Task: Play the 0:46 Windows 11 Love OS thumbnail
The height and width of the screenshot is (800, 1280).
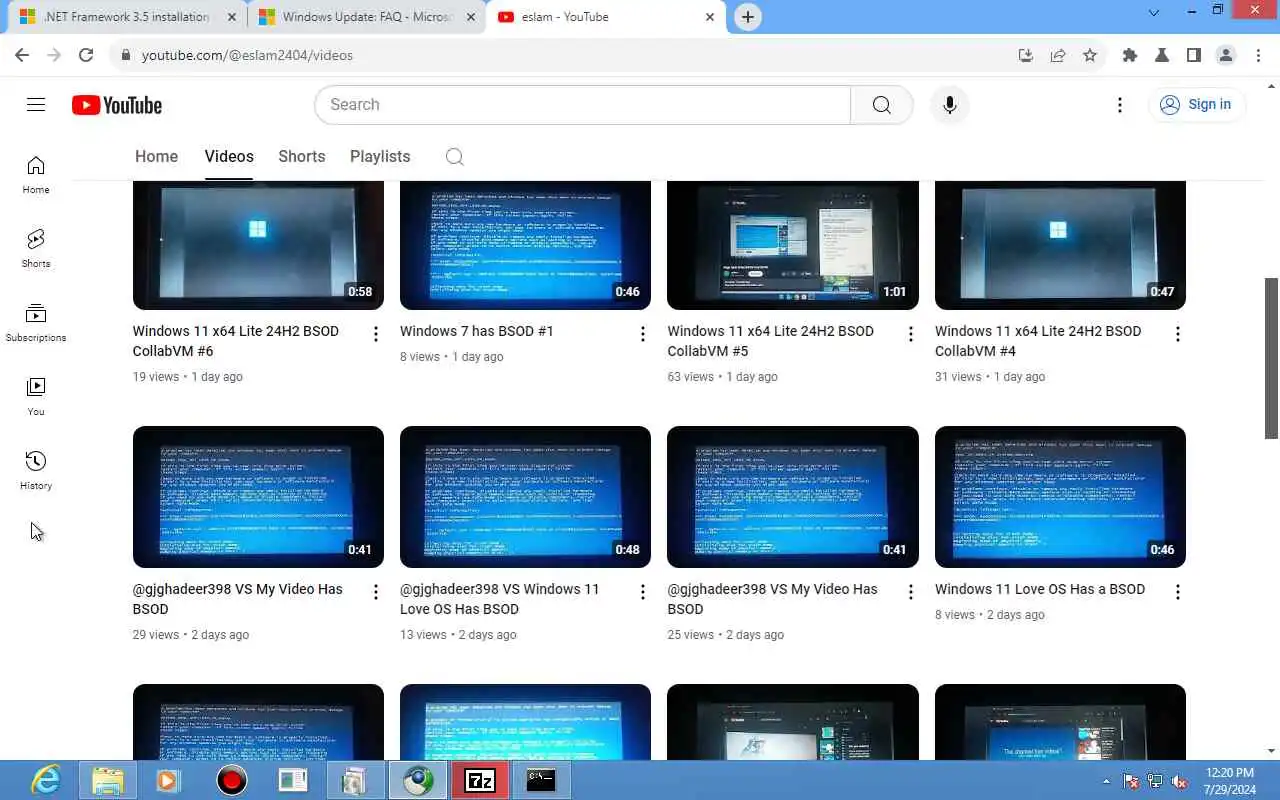Action: click(x=1060, y=497)
